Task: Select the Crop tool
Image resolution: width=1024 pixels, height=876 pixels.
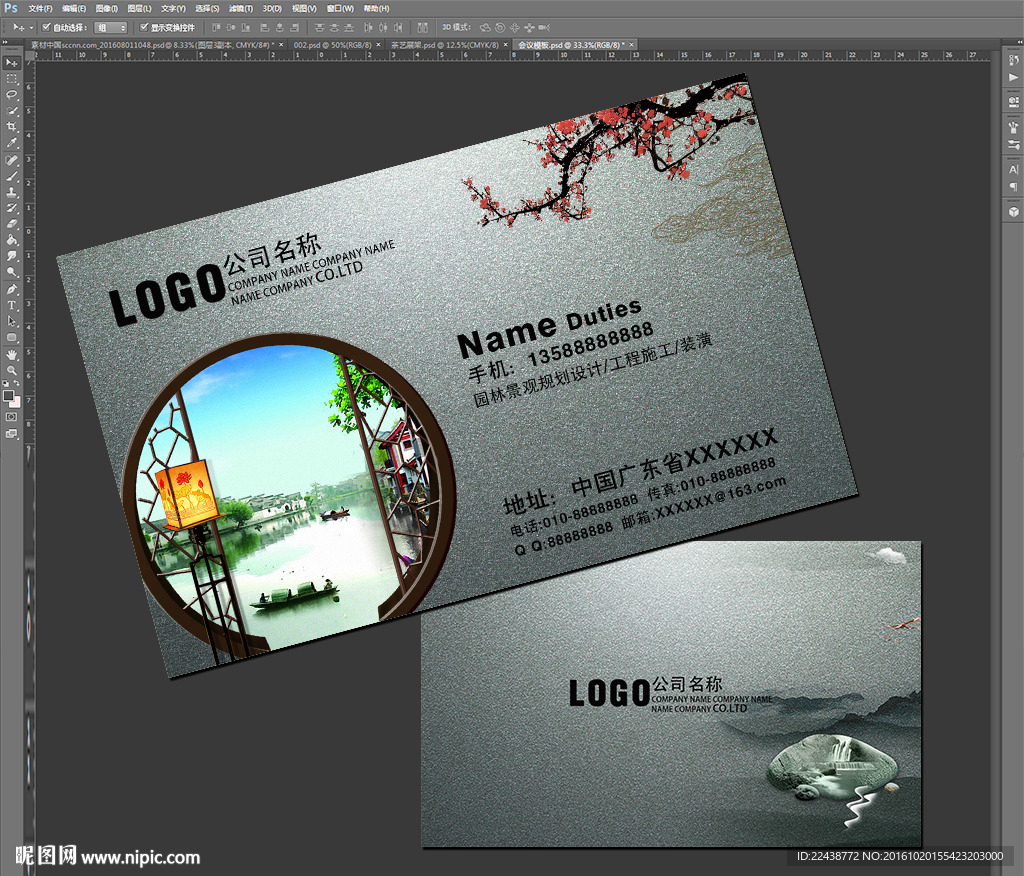Action: pos(11,127)
